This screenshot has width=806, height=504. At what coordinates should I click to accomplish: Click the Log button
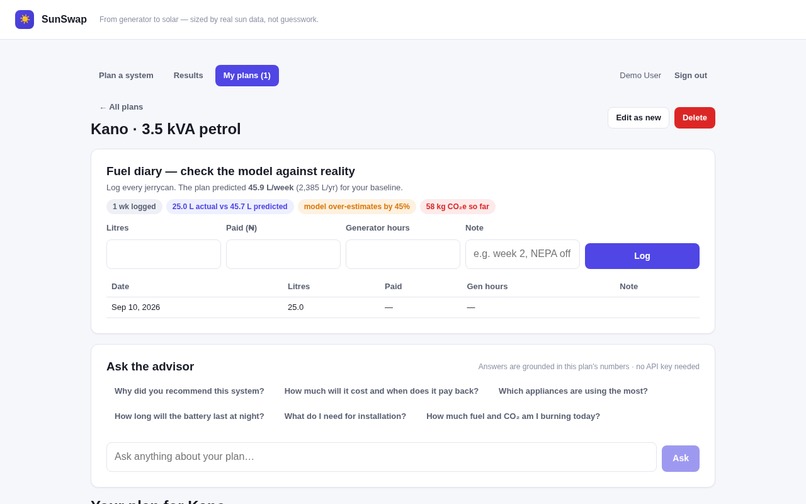(642, 256)
